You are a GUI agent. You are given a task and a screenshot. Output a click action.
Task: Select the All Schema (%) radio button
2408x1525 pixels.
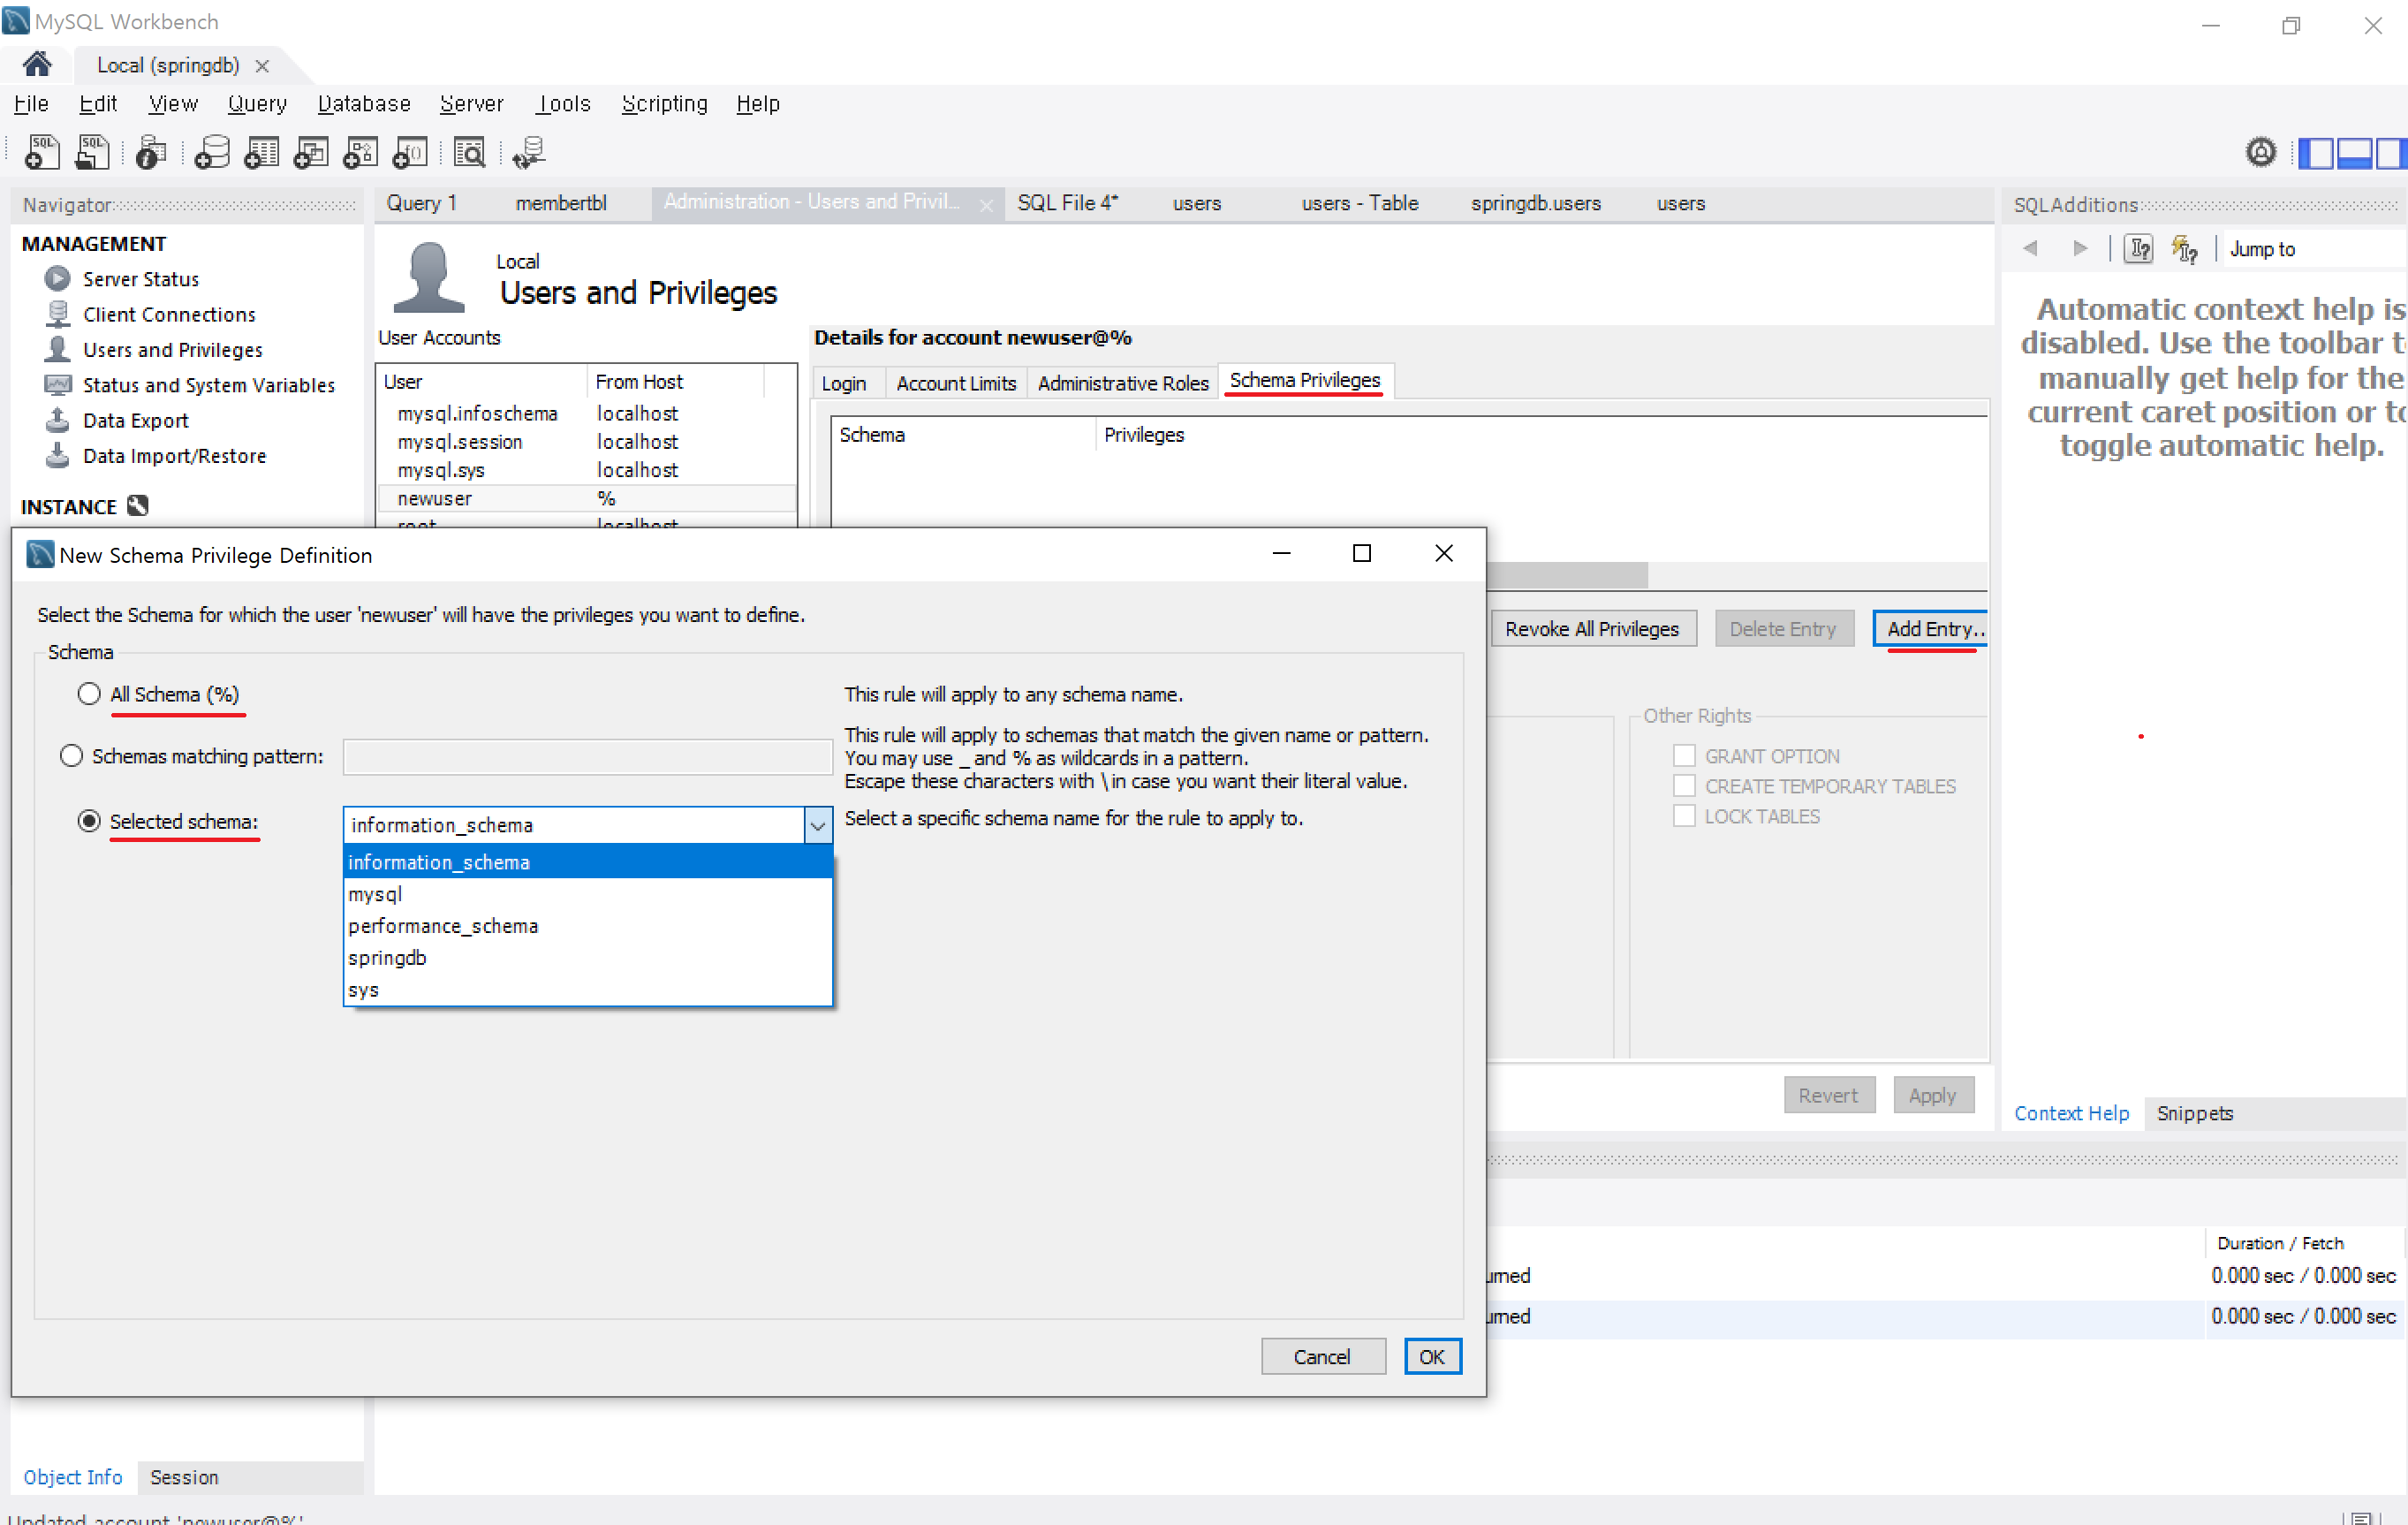(x=89, y=694)
